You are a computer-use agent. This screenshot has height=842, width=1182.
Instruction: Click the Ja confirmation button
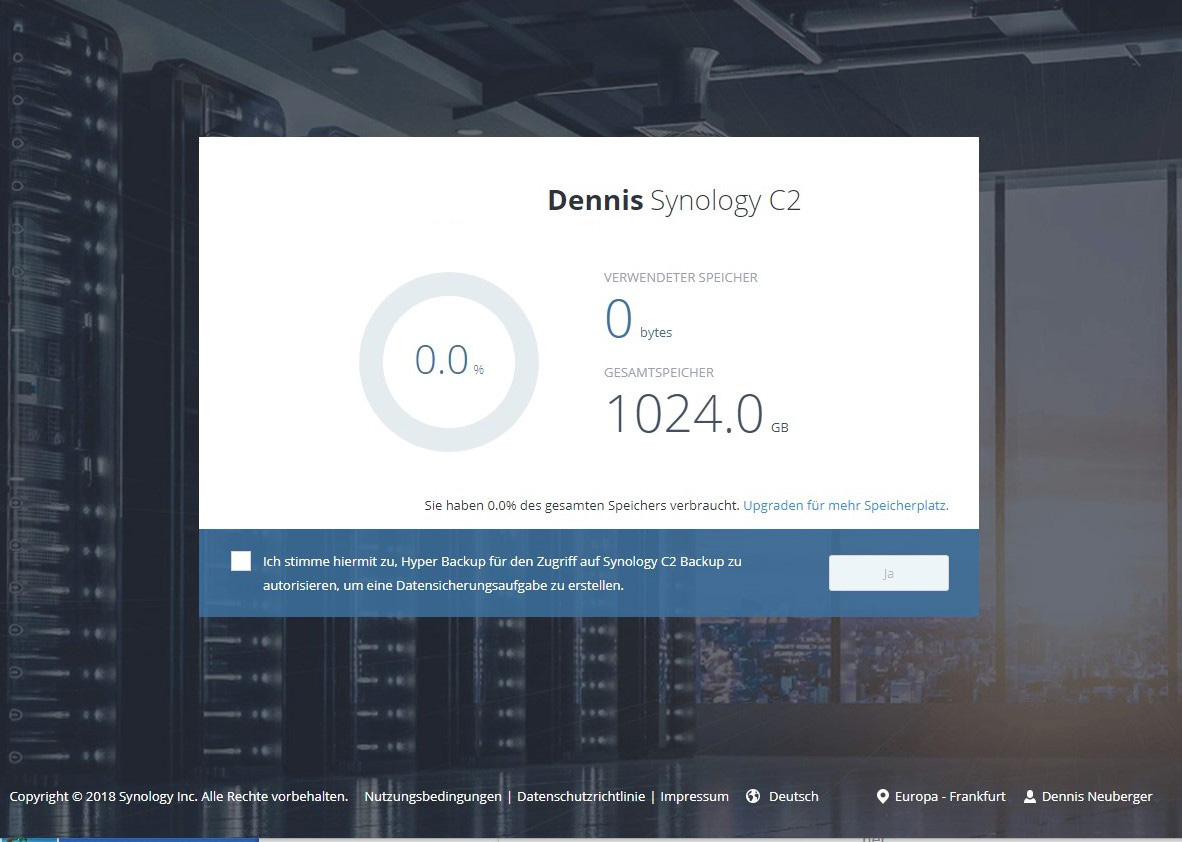coord(889,573)
